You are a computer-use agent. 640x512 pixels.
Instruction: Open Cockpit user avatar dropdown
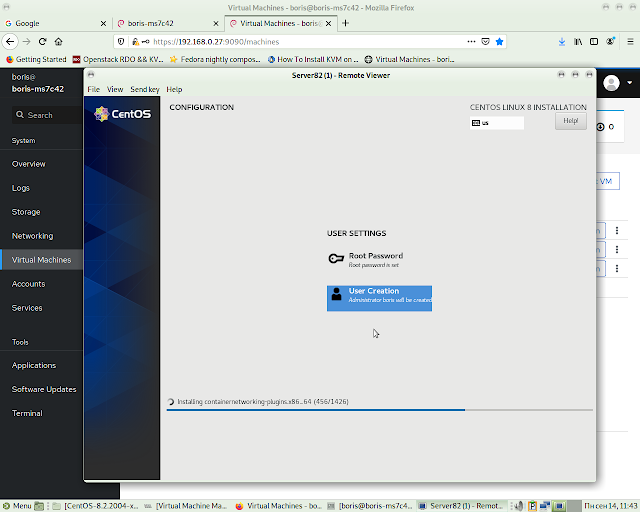coord(618,83)
